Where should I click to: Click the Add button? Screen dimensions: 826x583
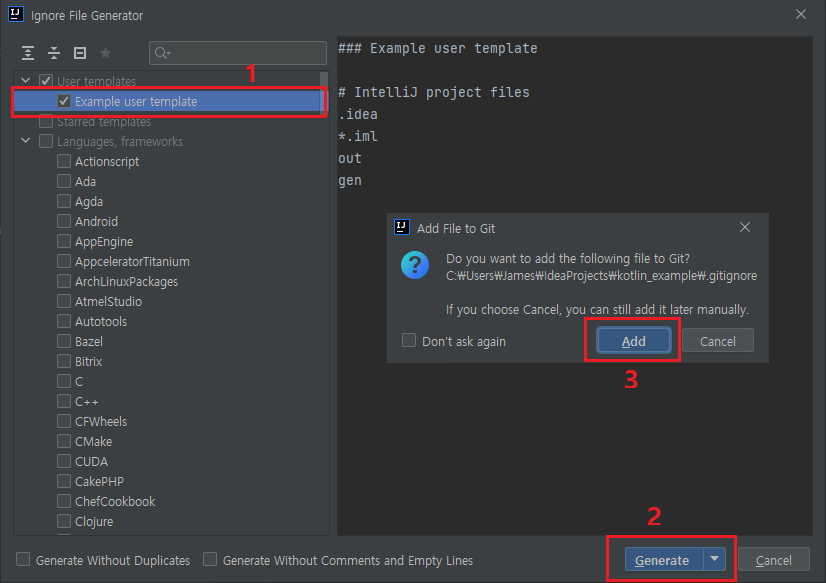(634, 341)
